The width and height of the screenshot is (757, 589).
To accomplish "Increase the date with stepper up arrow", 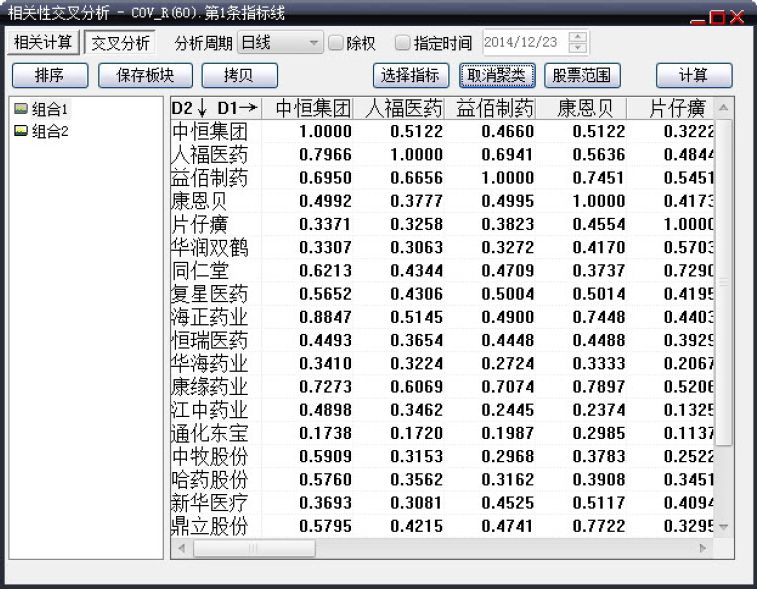I will point(578,37).
